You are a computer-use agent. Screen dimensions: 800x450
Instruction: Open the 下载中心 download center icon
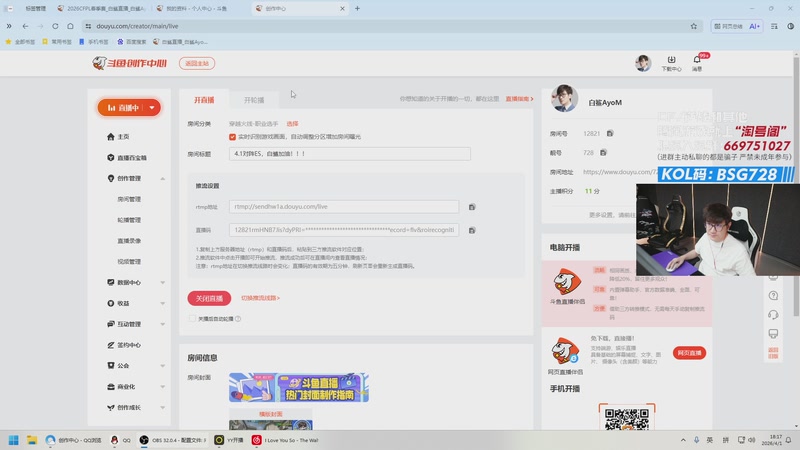(671, 63)
